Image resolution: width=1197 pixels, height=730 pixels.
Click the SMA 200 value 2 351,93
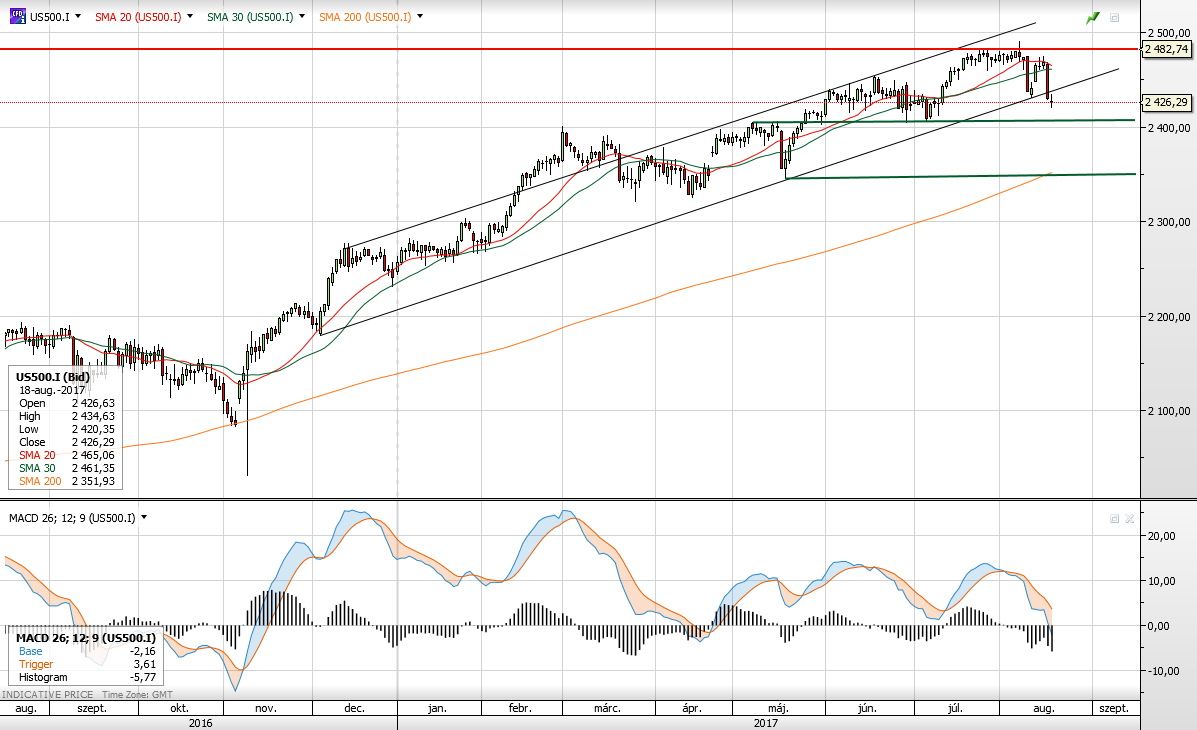click(x=93, y=481)
